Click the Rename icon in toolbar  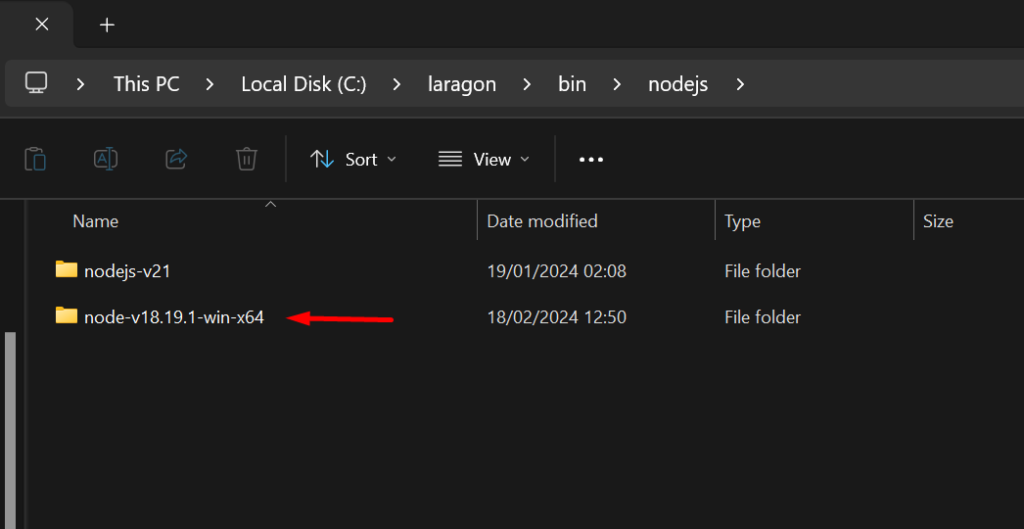tap(106, 159)
